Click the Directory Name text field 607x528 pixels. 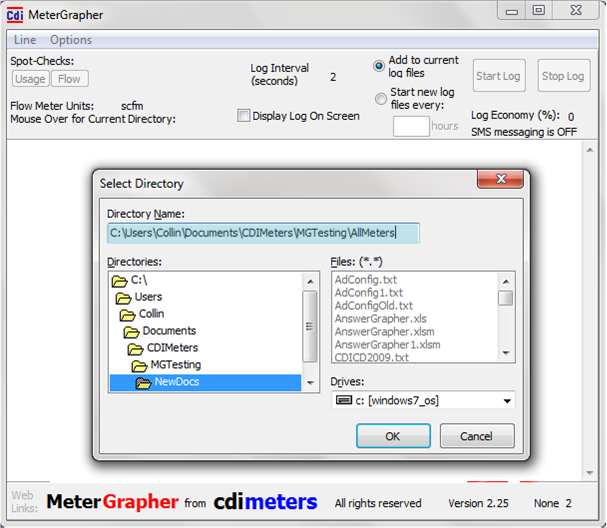(x=263, y=233)
